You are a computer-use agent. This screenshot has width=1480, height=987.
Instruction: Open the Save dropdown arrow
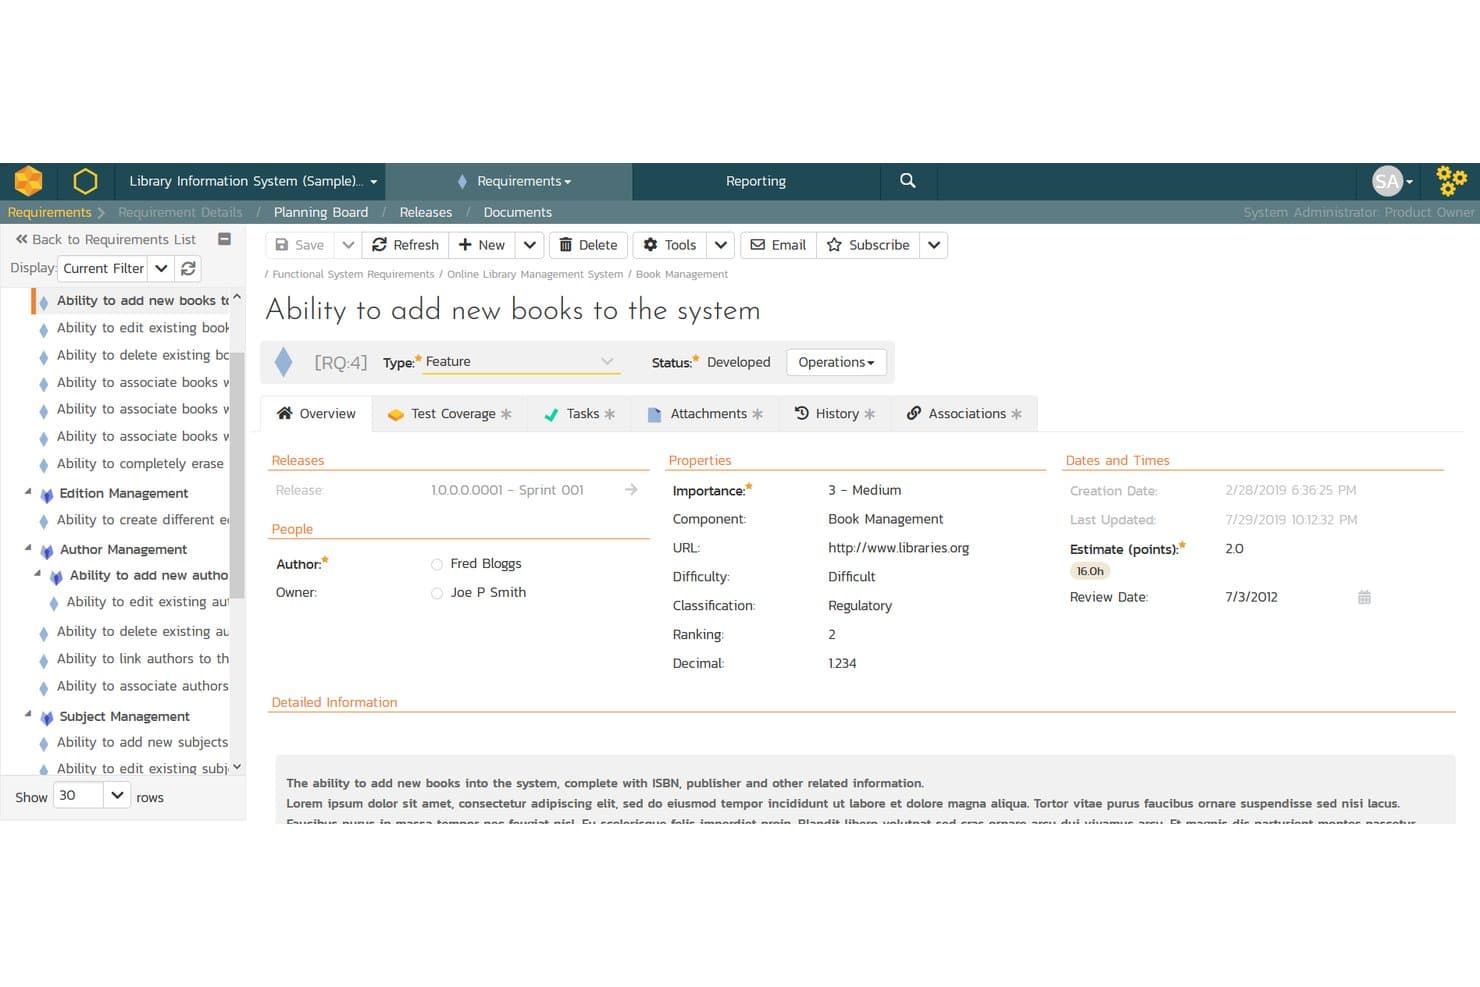347,245
